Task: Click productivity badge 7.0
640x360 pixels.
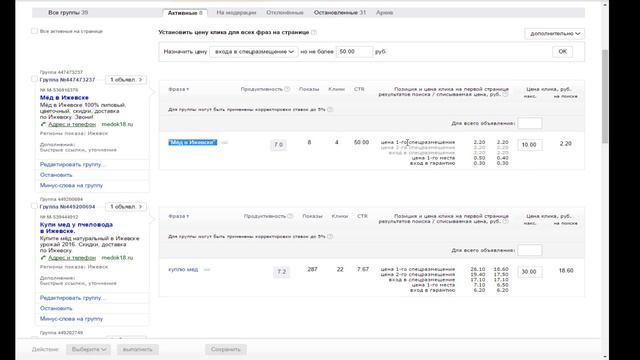Action: 278,144
